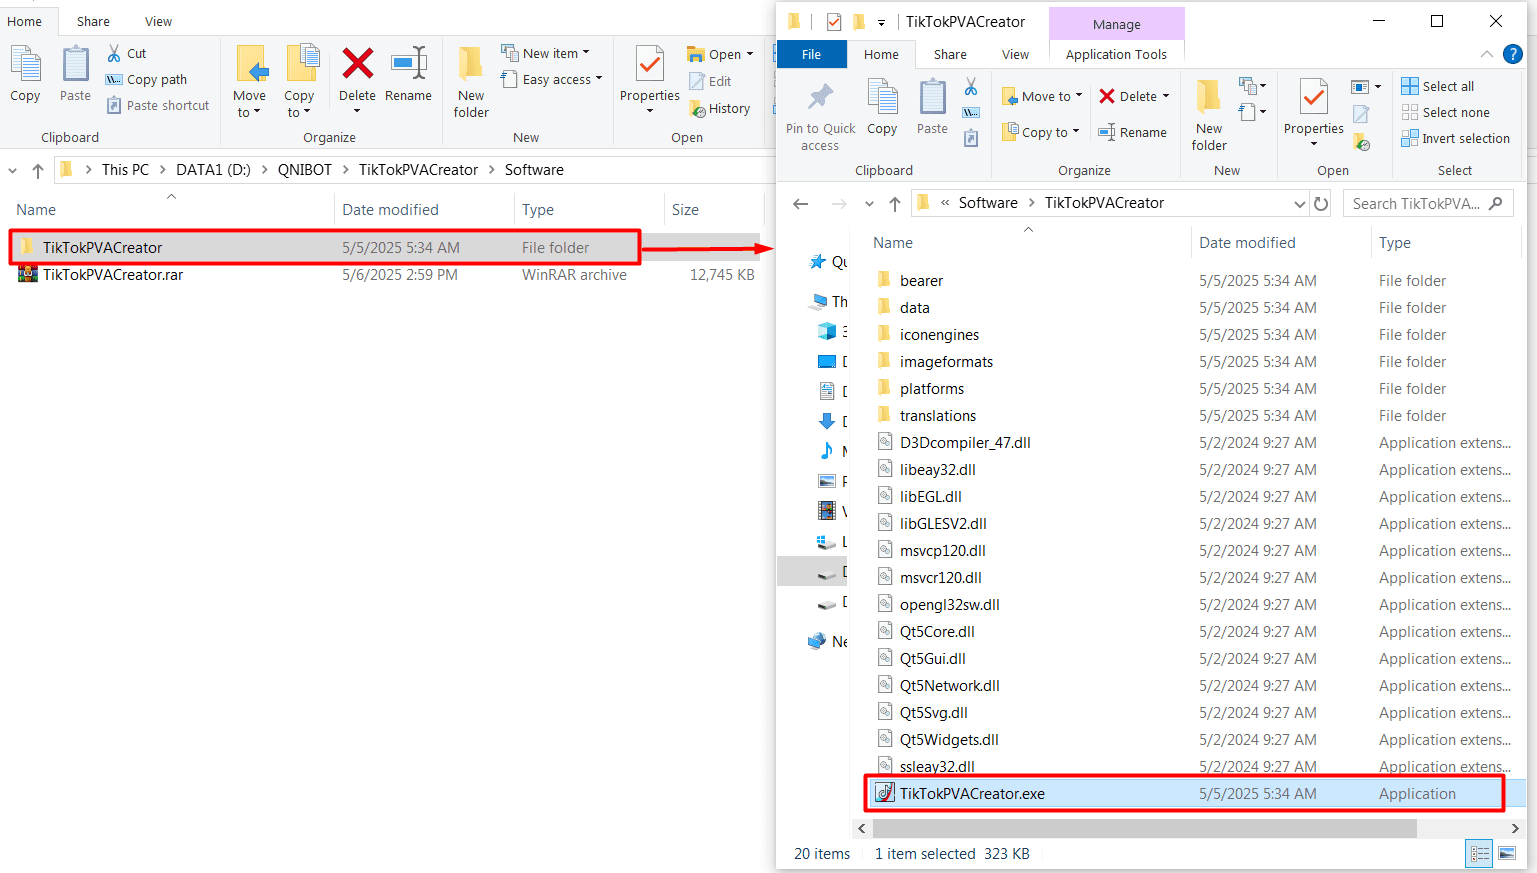The height and width of the screenshot is (873, 1537).
Task: Click the Up arrow in the Software window address bar
Action: pyautogui.click(x=38, y=170)
